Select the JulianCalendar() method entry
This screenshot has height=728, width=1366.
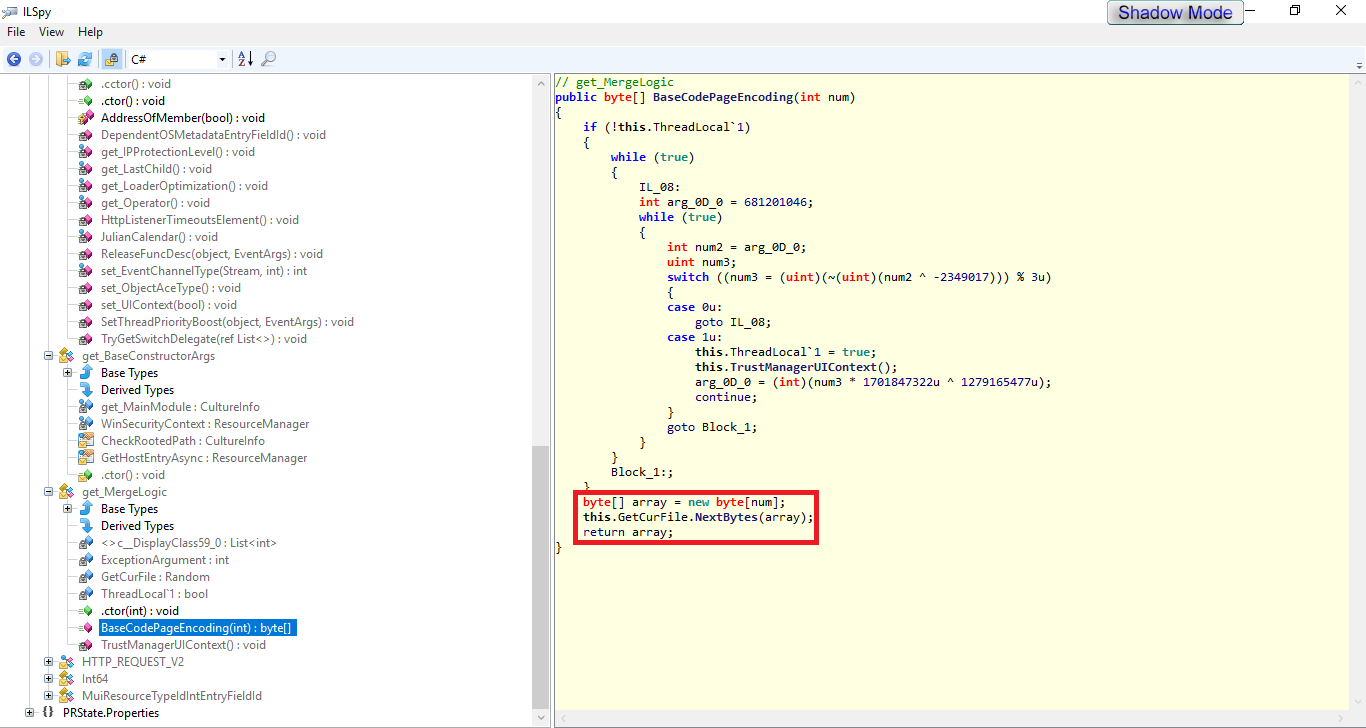click(x=159, y=237)
